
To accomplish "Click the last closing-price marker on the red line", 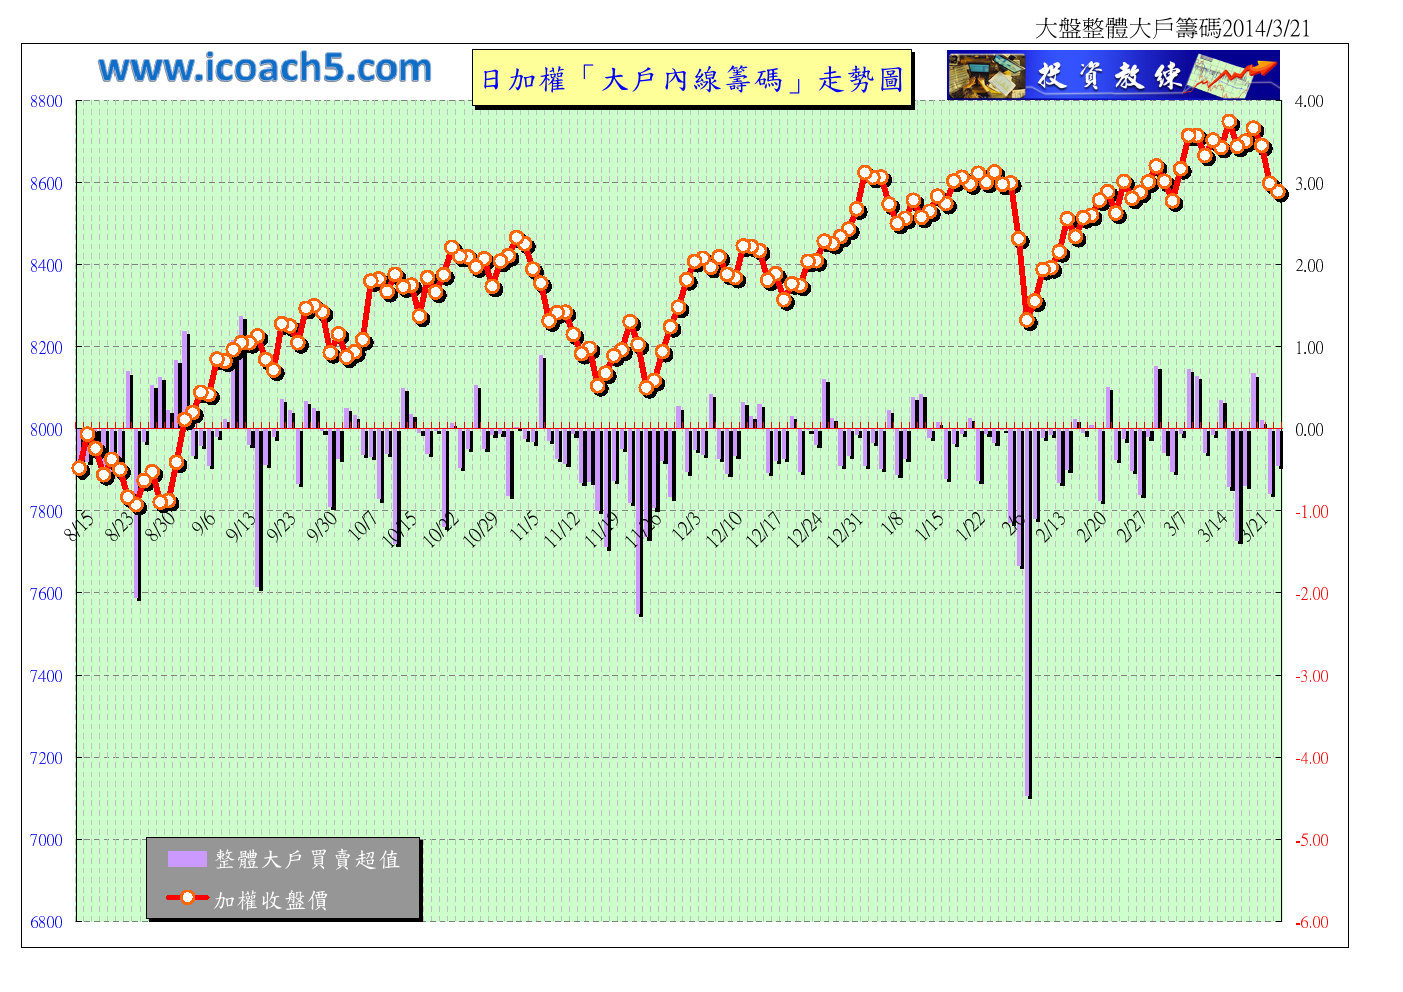I will click(1279, 193).
